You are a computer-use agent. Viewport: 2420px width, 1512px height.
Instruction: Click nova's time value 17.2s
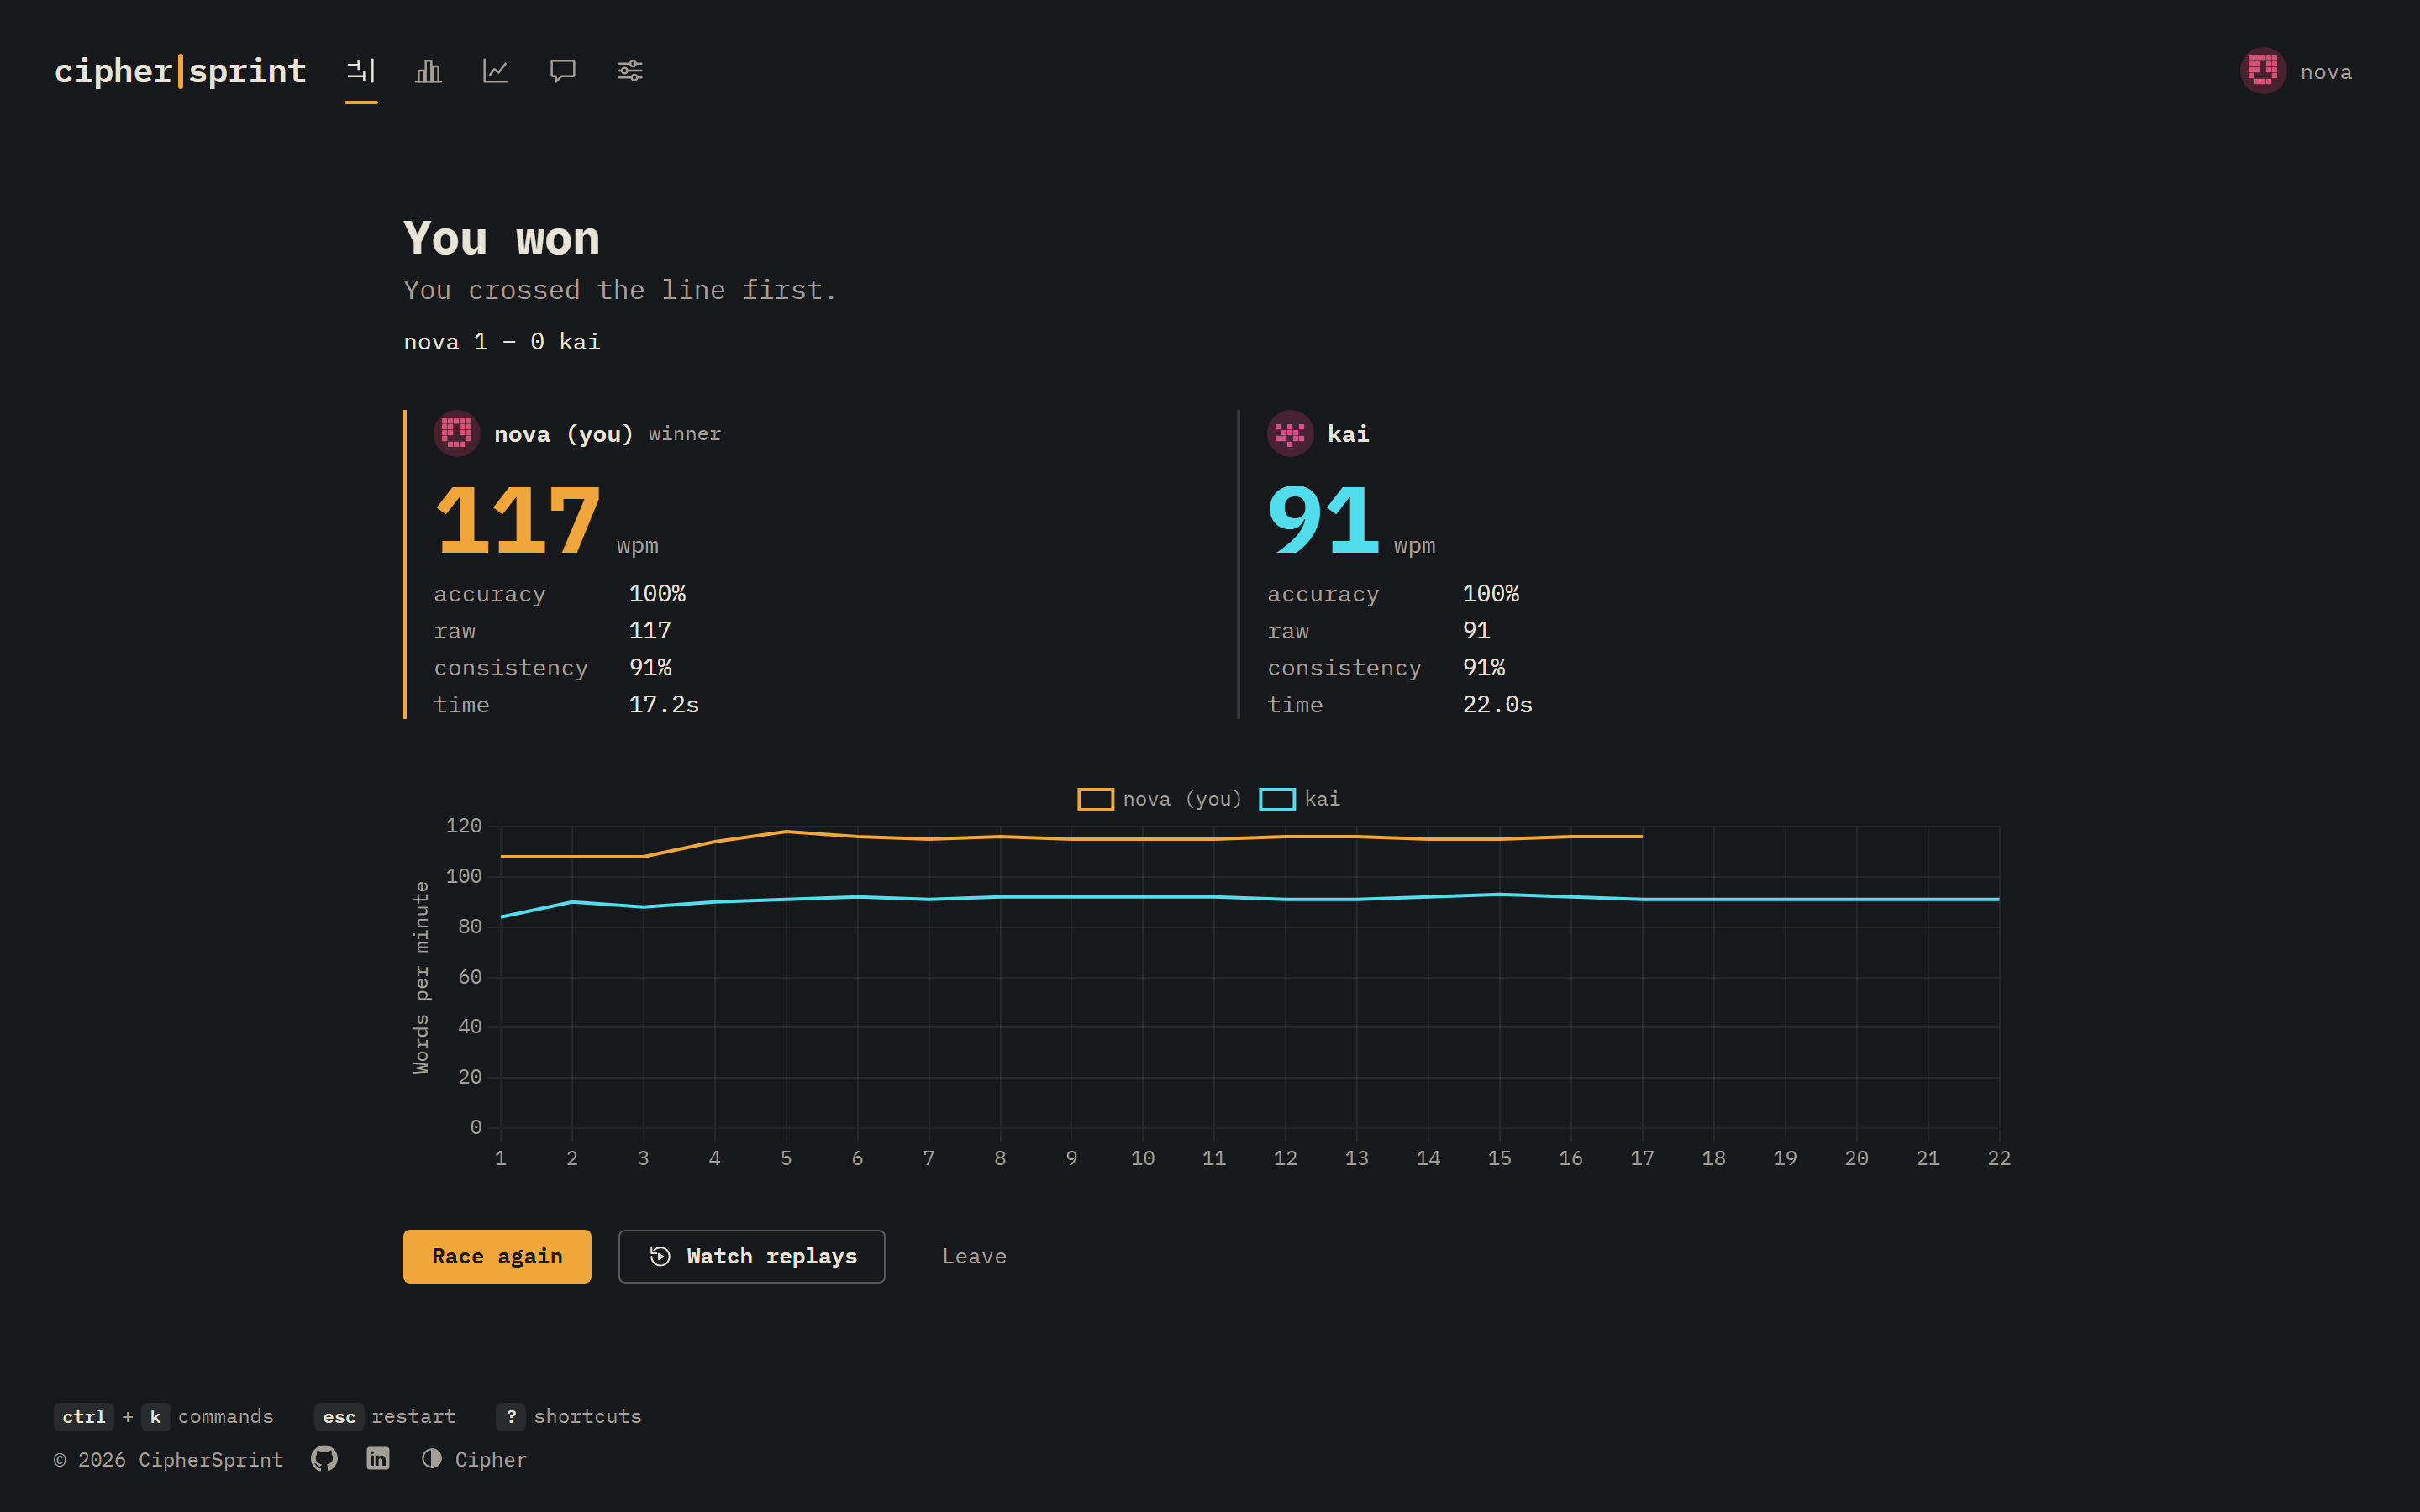664,704
